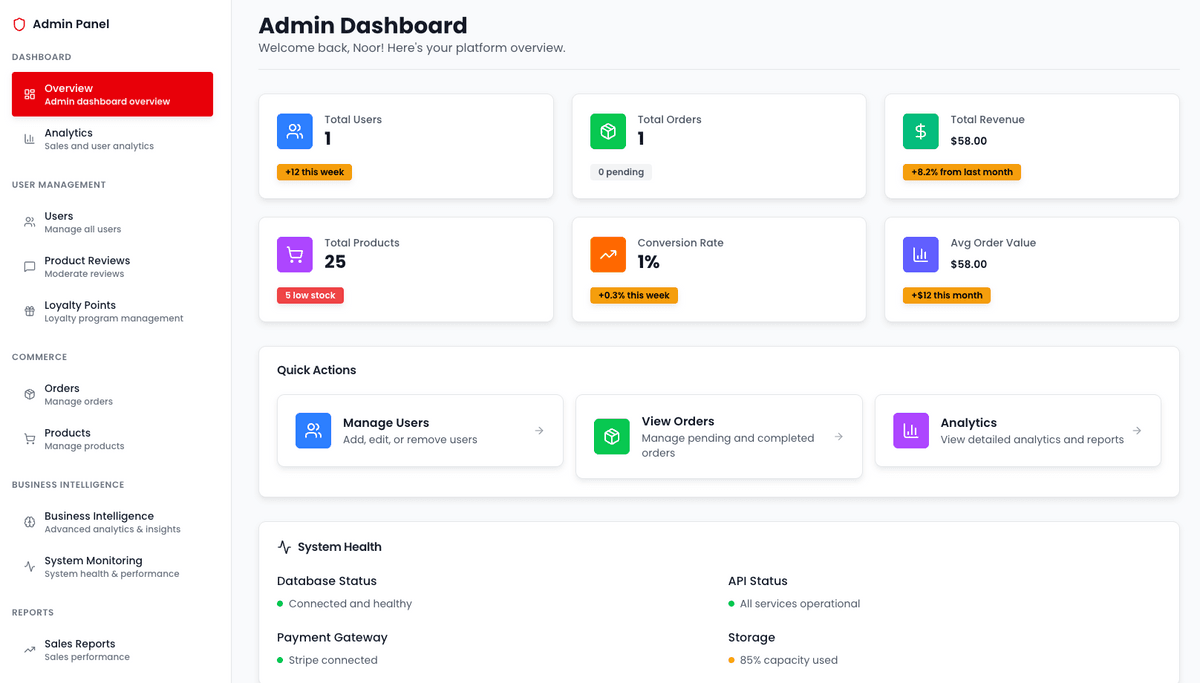This screenshot has width=1200, height=683.
Task: Open the View Orders quick action
Action: tap(719, 437)
